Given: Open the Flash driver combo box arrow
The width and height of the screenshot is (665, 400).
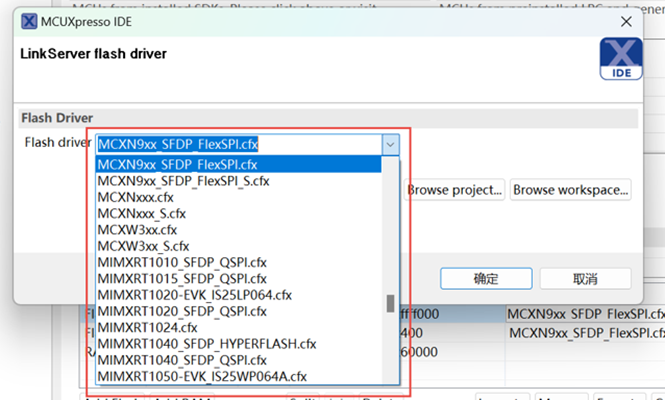Looking at the screenshot, I should point(390,145).
